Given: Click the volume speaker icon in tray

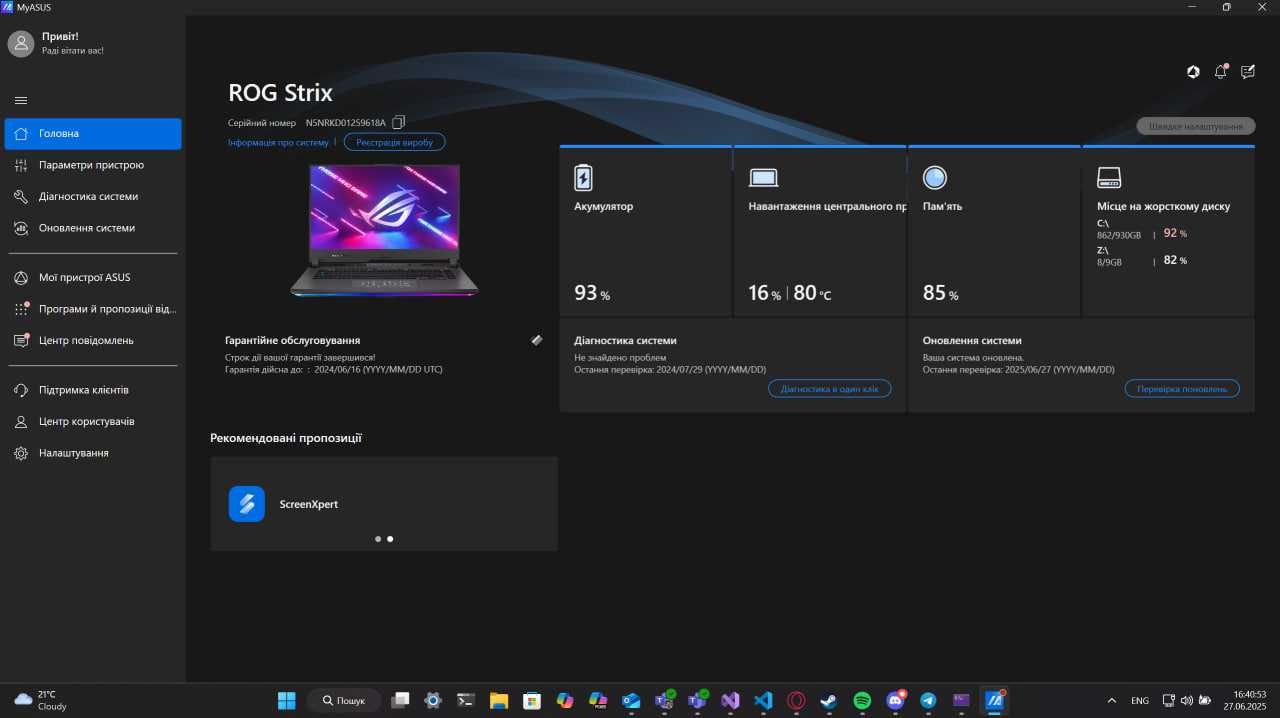Looking at the screenshot, I should (1187, 700).
